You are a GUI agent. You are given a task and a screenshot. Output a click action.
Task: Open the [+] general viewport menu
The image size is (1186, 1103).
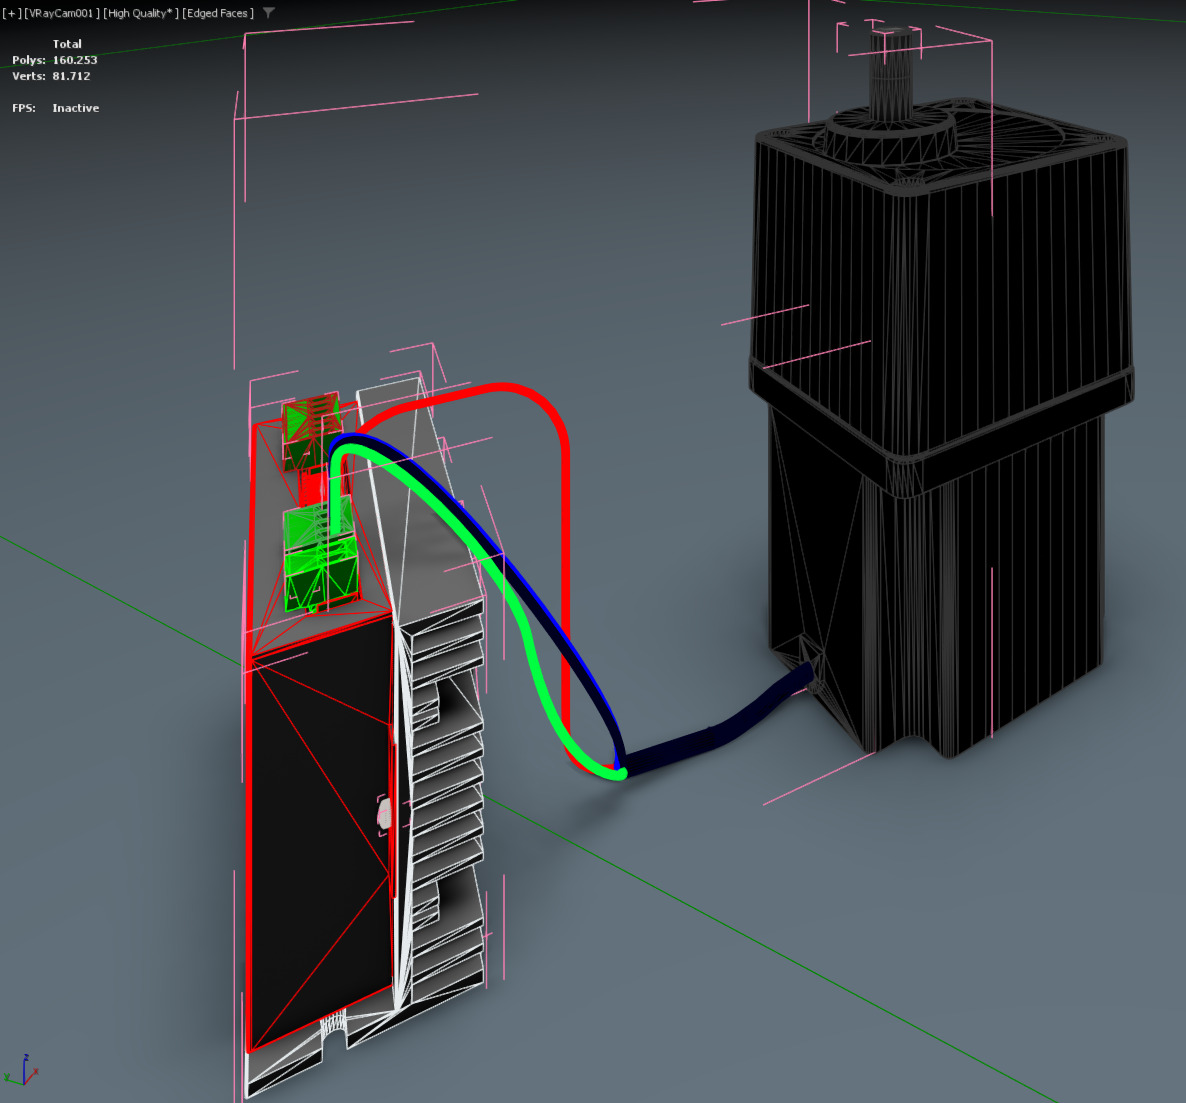pyautogui.click(x=11, y=13)
